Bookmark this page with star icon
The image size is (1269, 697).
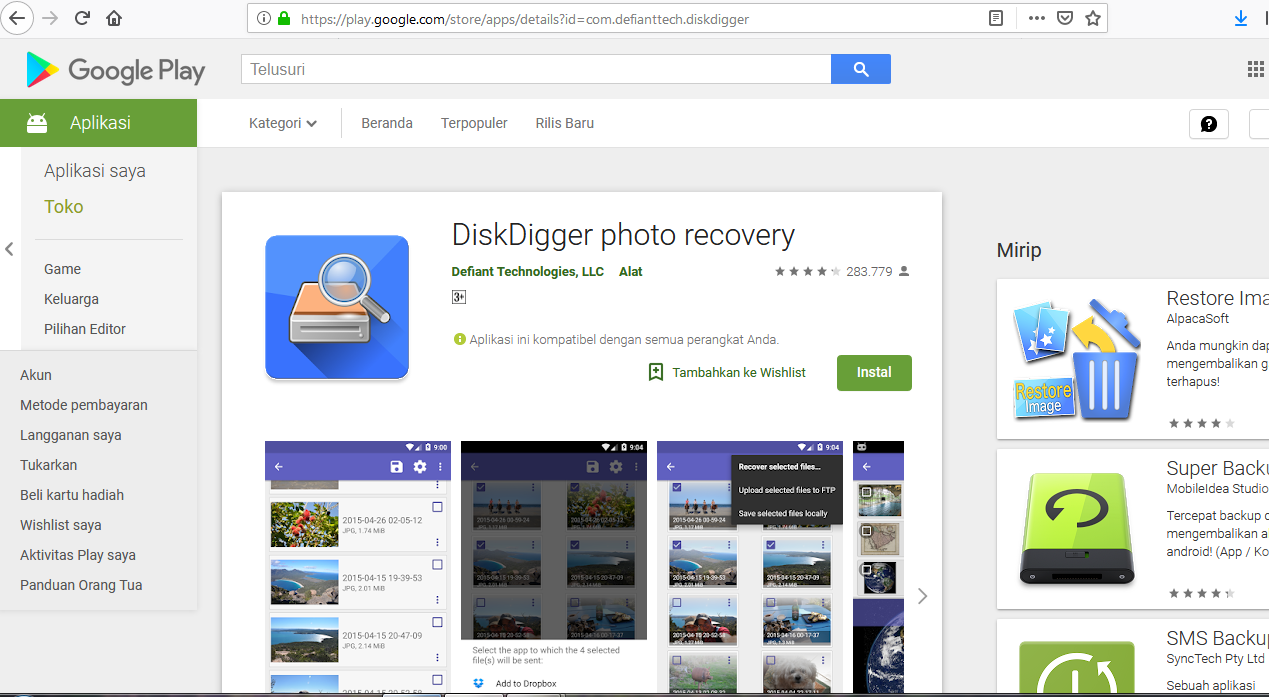point(1092,18)
